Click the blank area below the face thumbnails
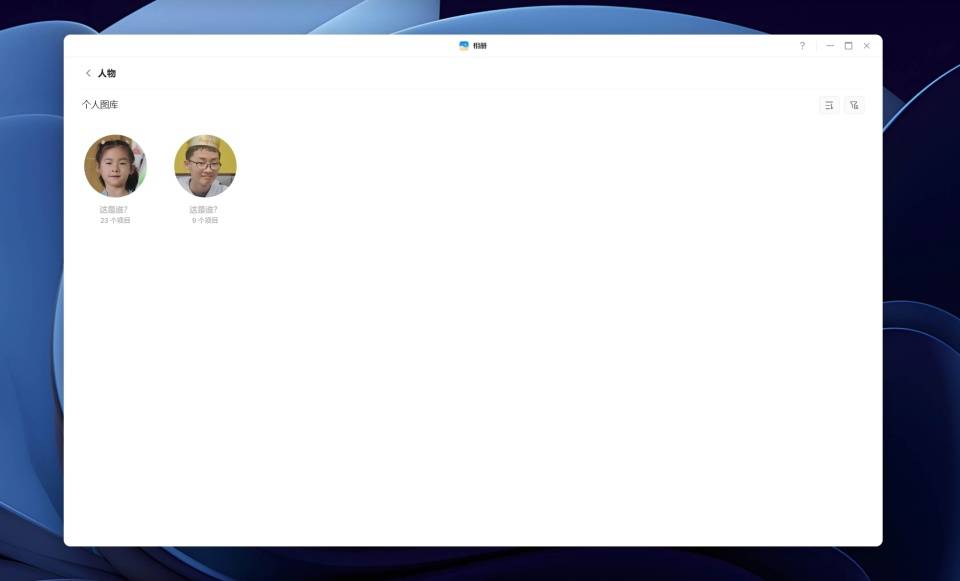960x581 pixels. point(470,380)
